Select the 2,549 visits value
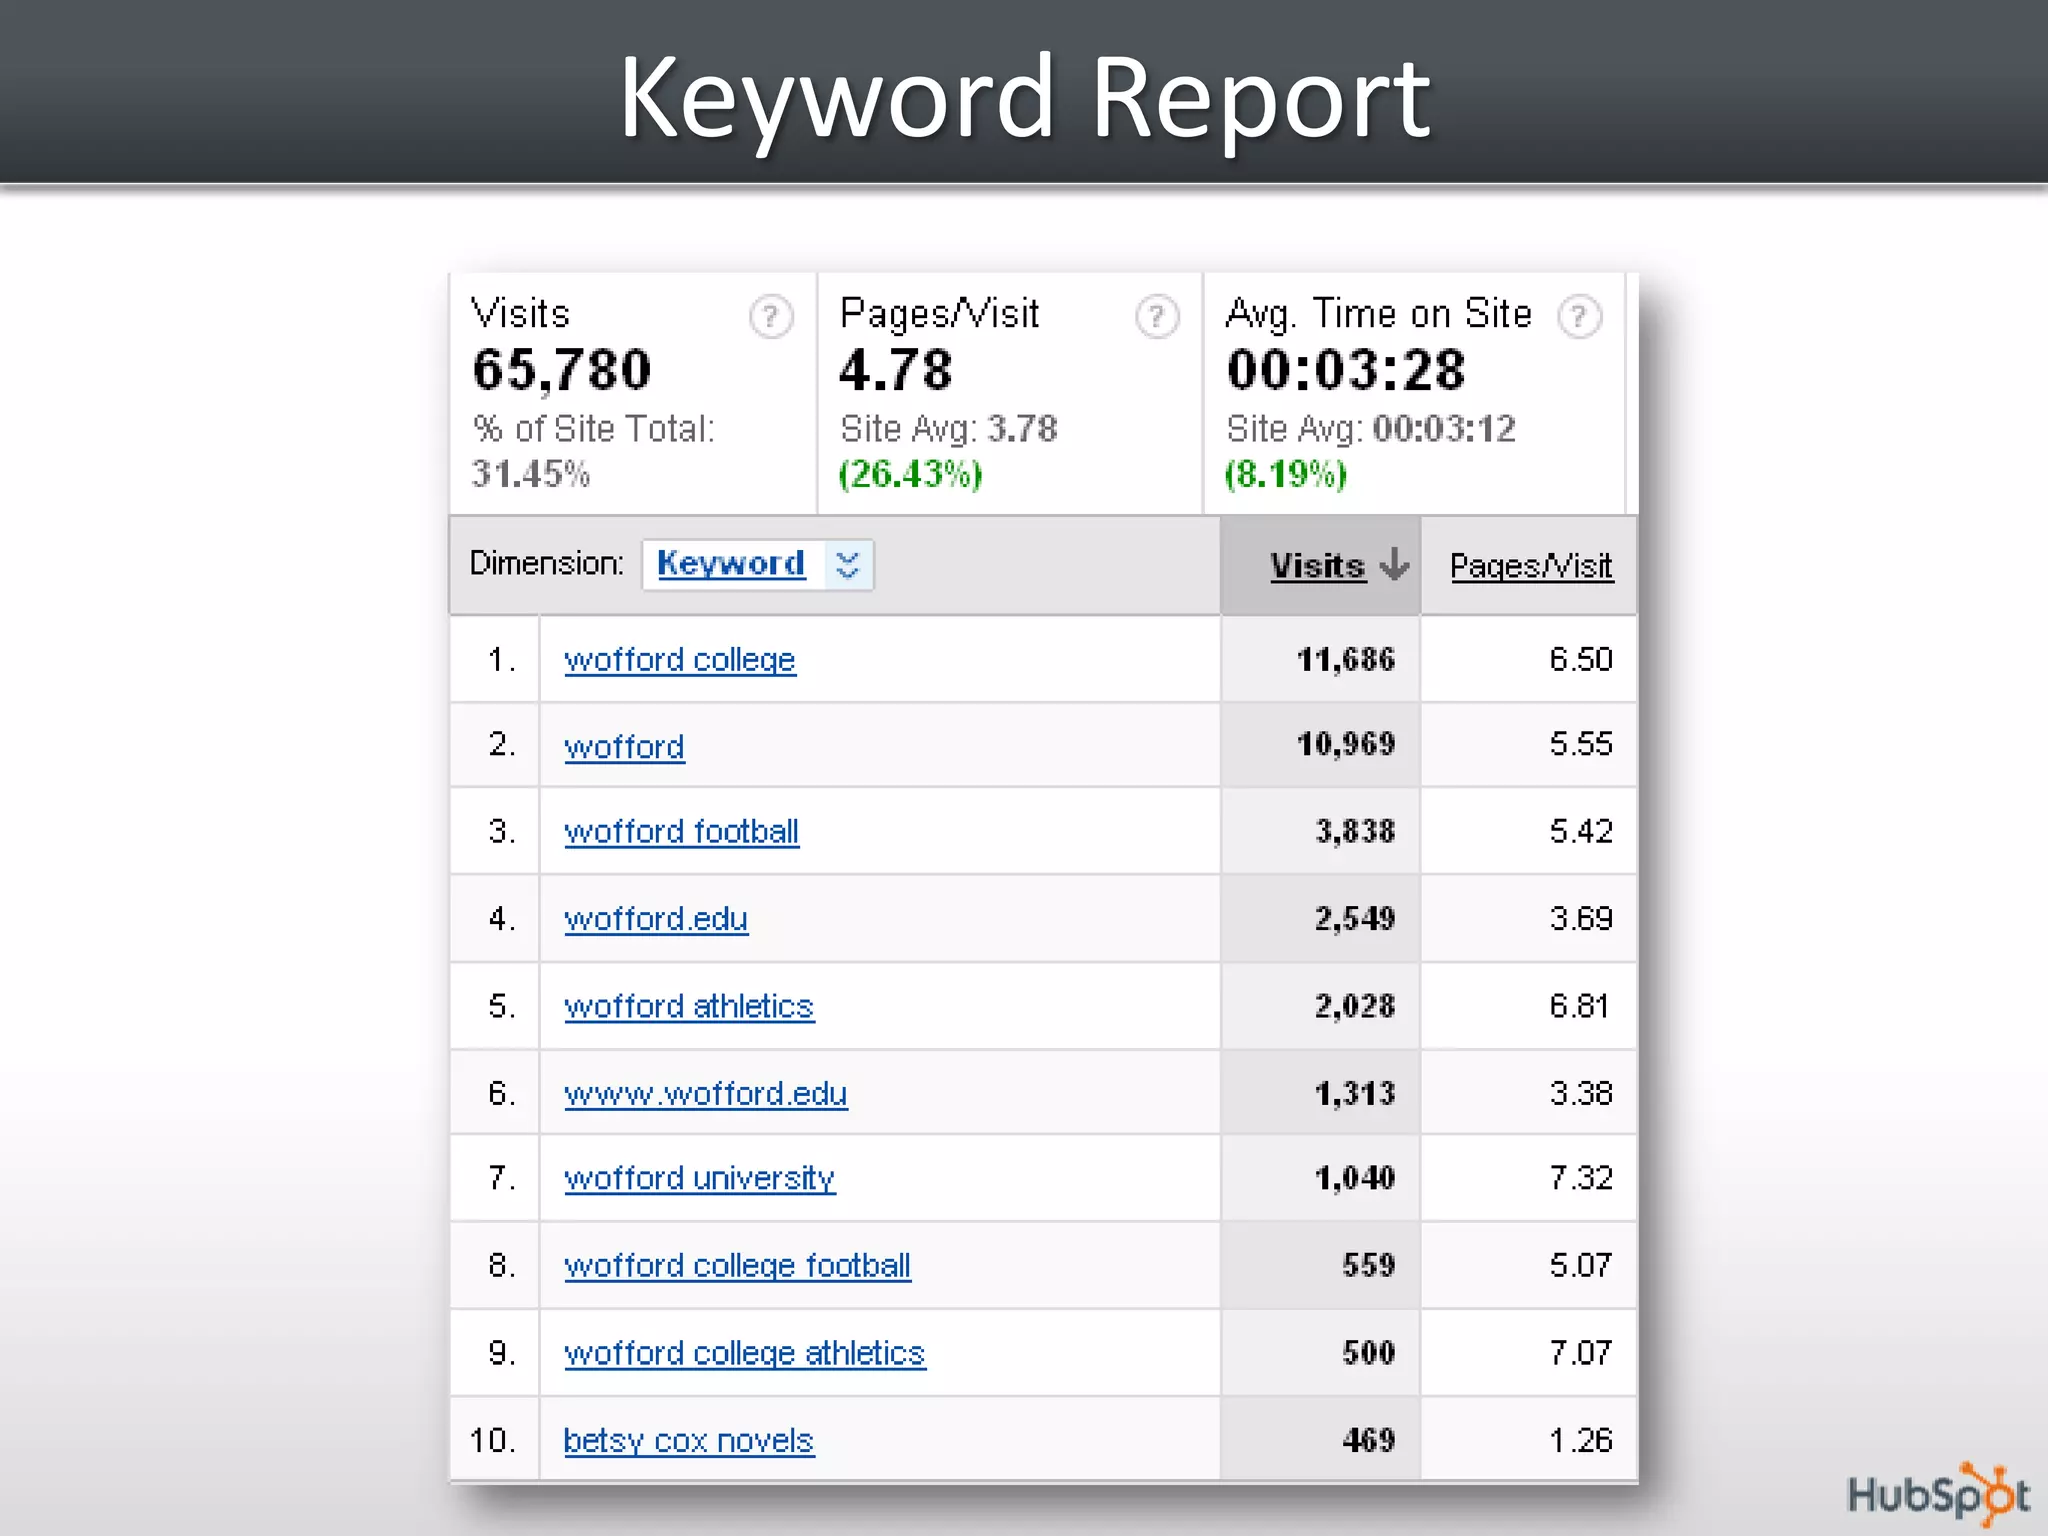 (1354, 918)
